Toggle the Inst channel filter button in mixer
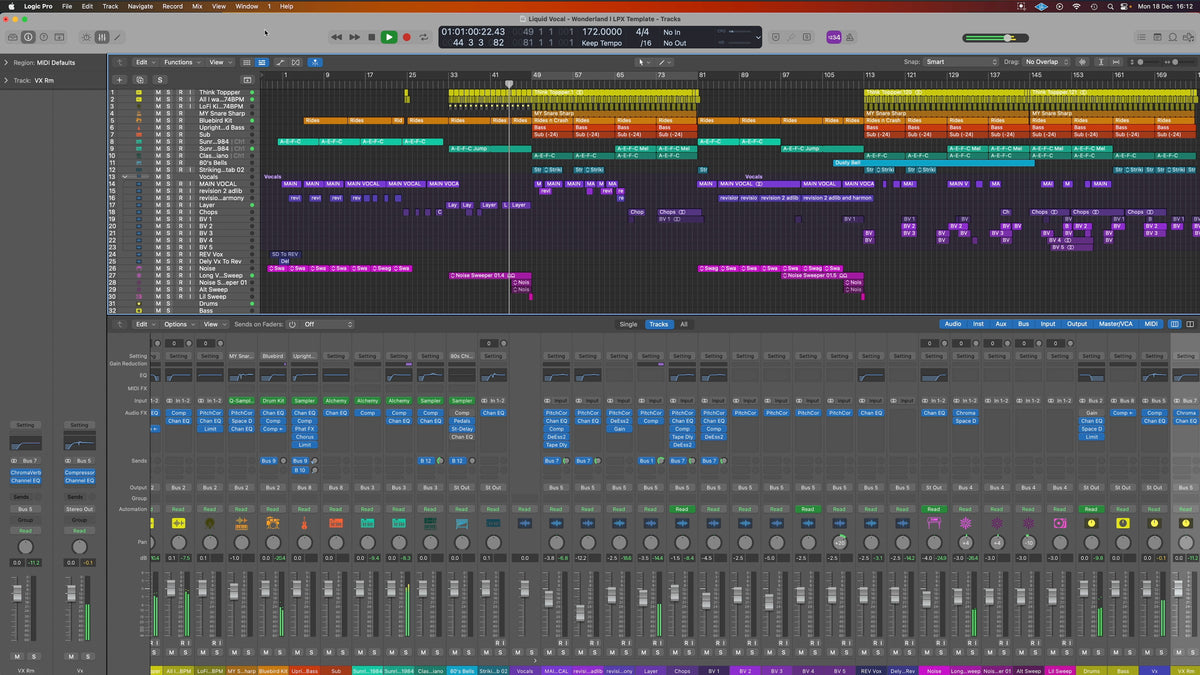1200x675 pixels. click(977, 324)
